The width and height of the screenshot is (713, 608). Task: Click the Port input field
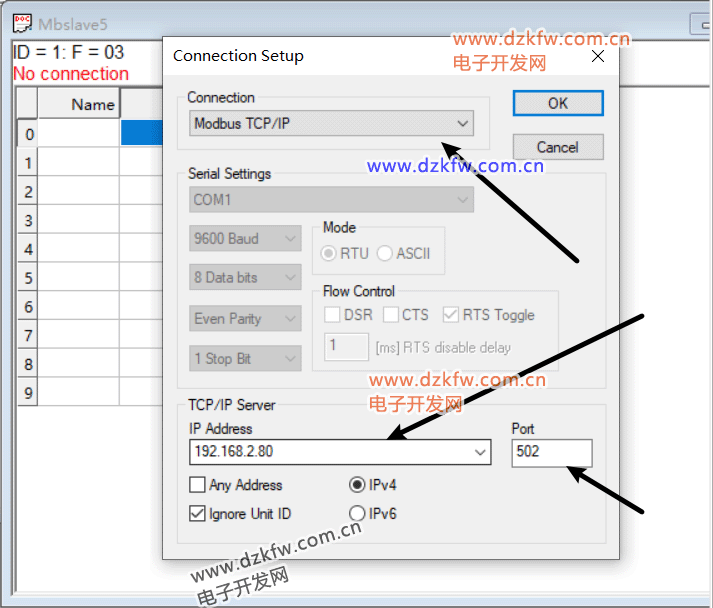click(551, 452)
